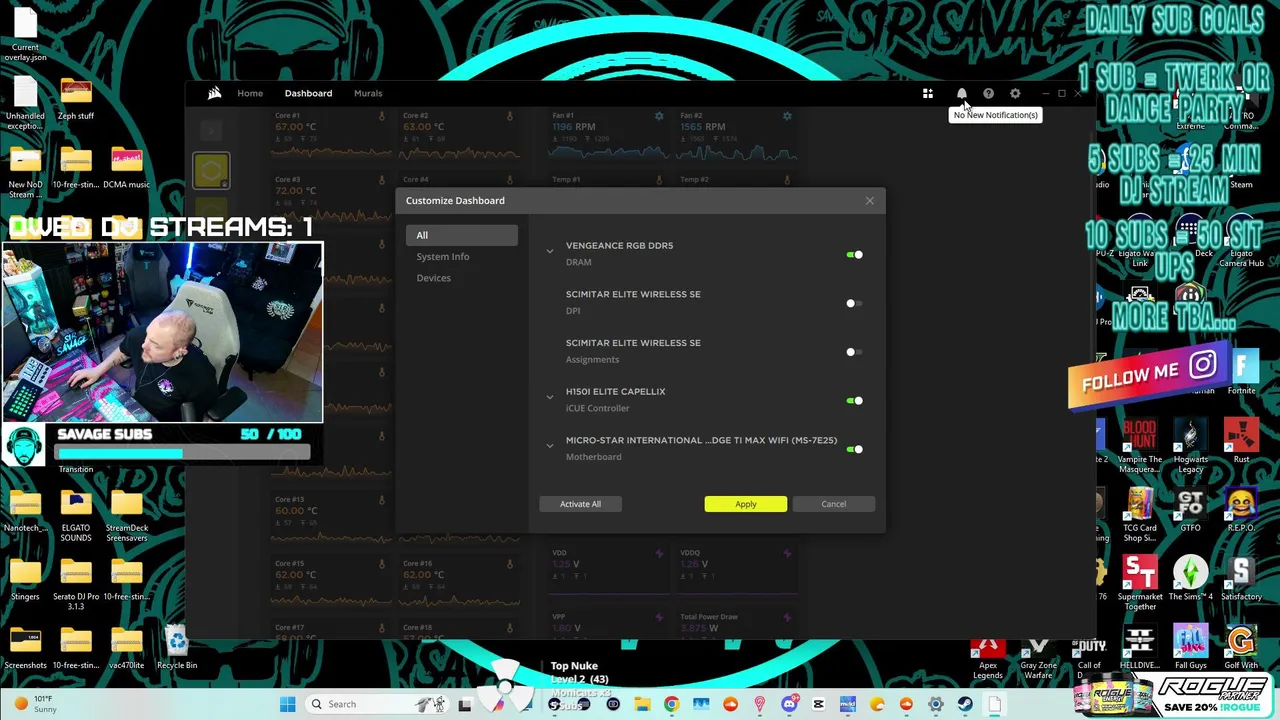Open Discord from the taskbar

tap(789, 704)
